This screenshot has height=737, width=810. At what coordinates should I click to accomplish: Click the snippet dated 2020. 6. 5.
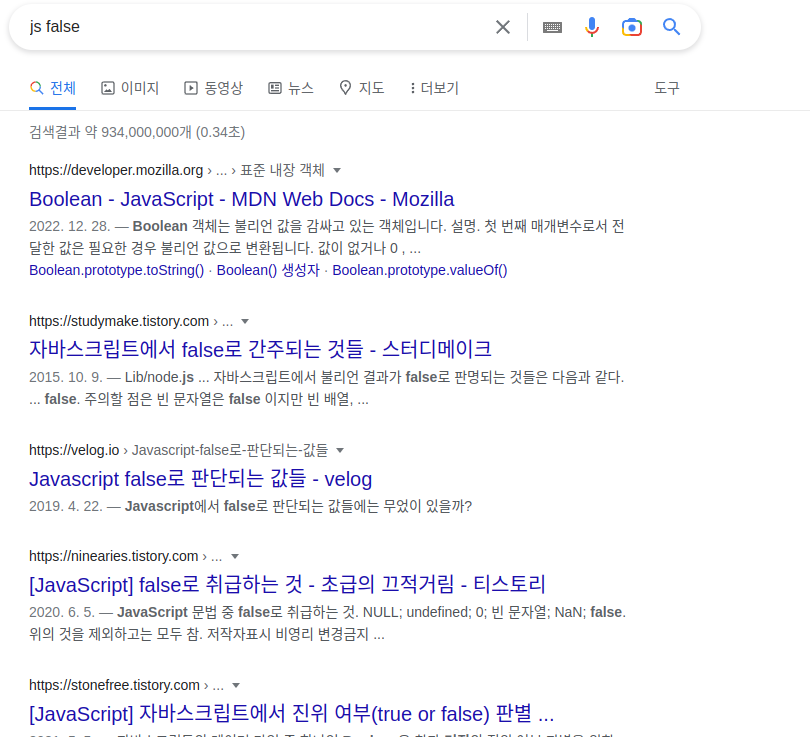point(328,623)
